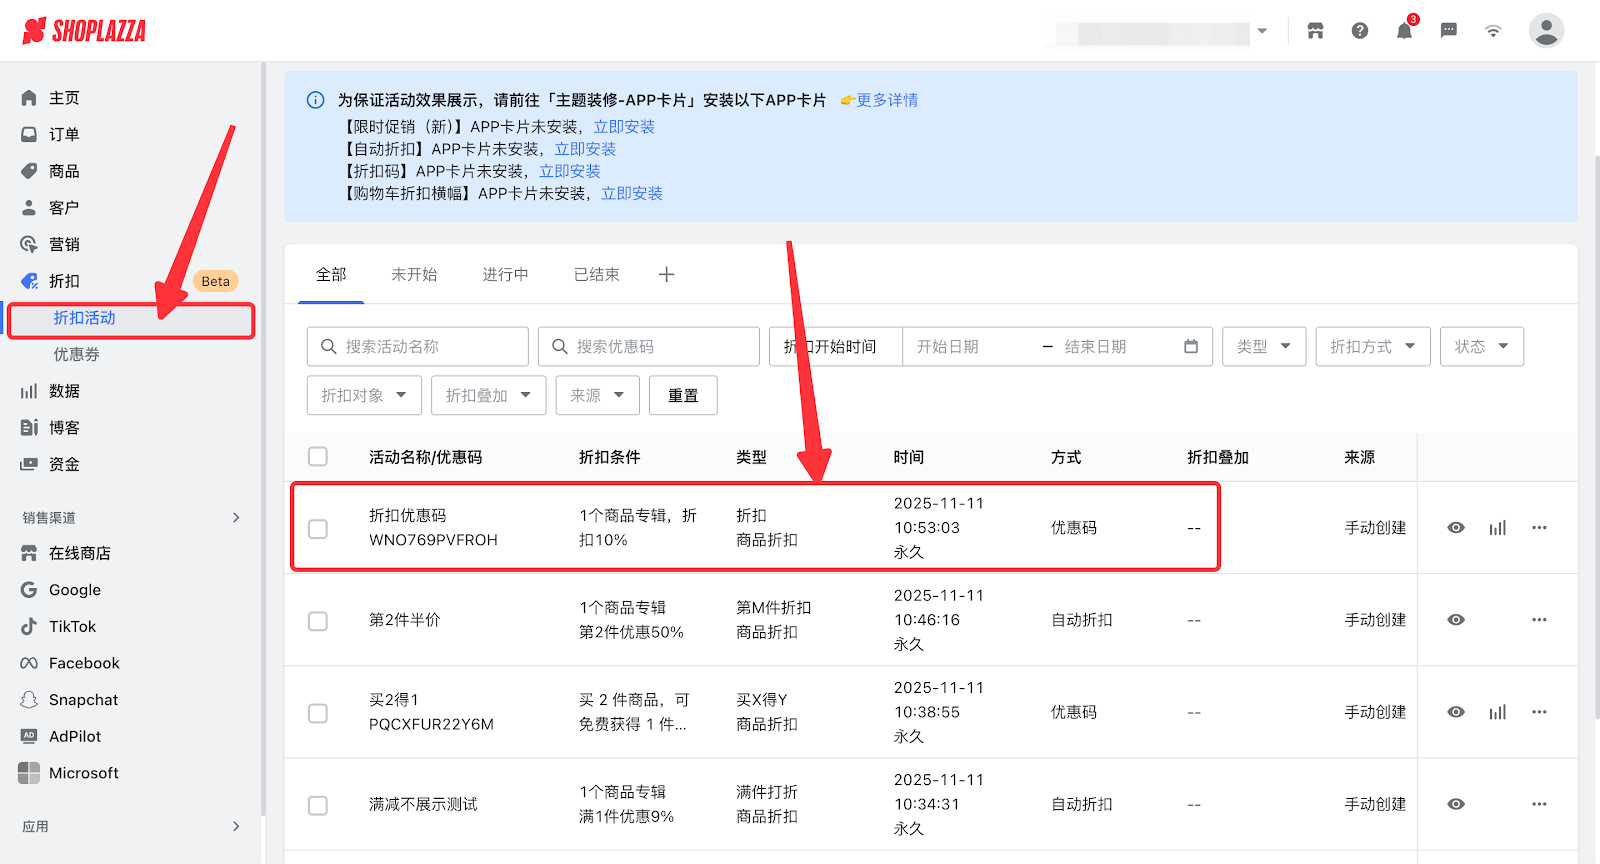Open the 折扣方式 dropdown filter
This screenshot has width=1600, height=864.
1372,347
